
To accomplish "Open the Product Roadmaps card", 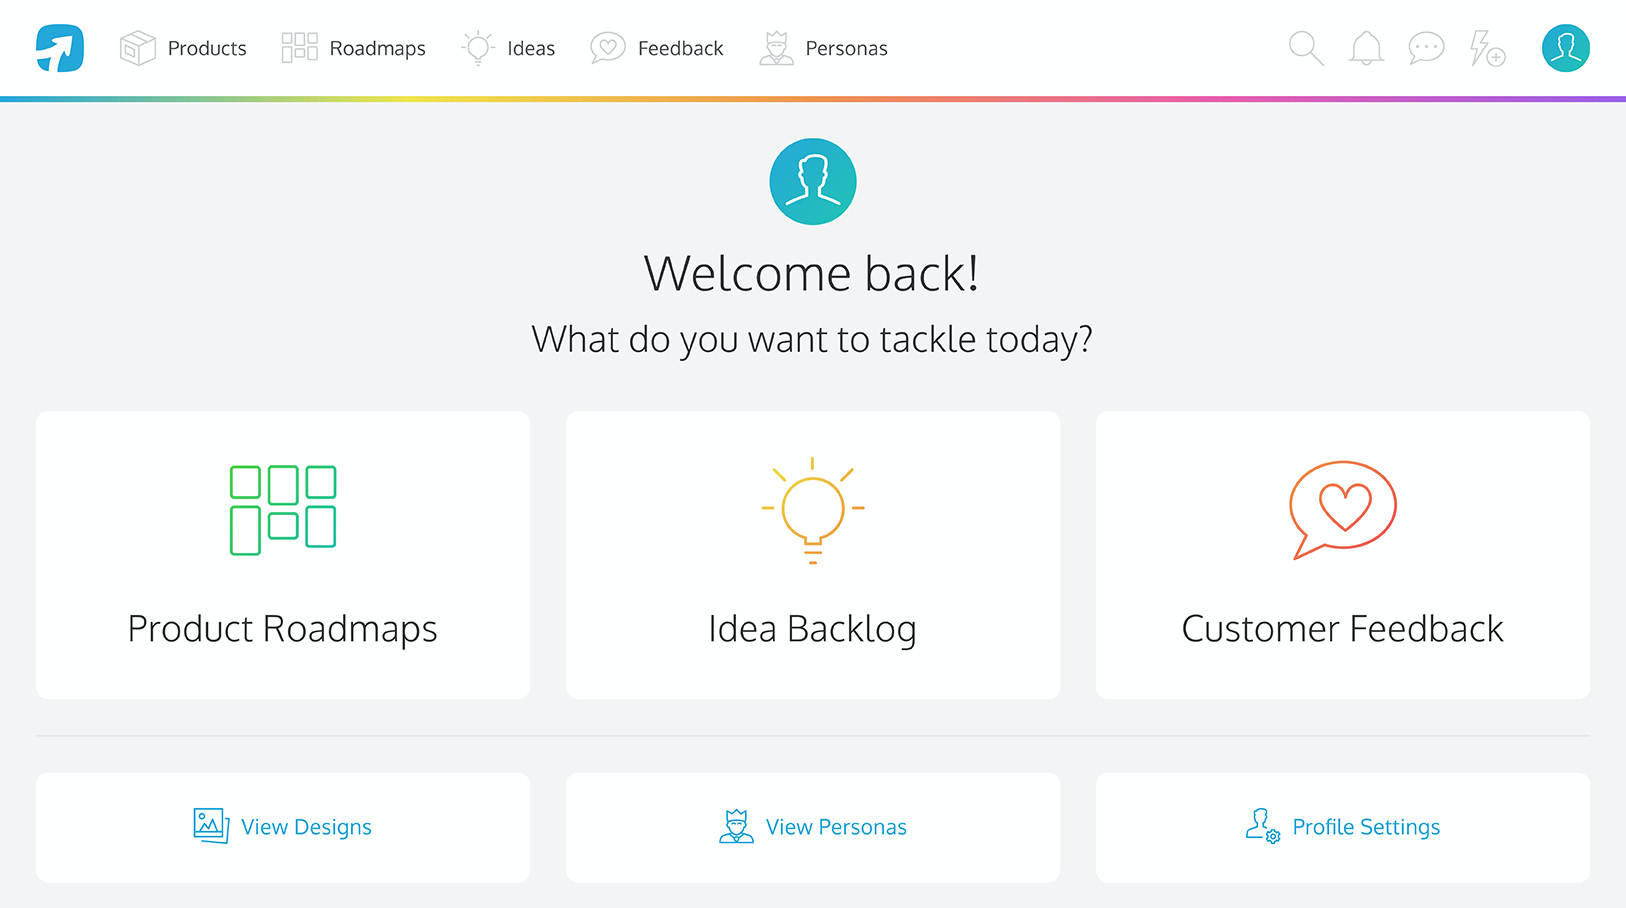I will tap(283, 555).
